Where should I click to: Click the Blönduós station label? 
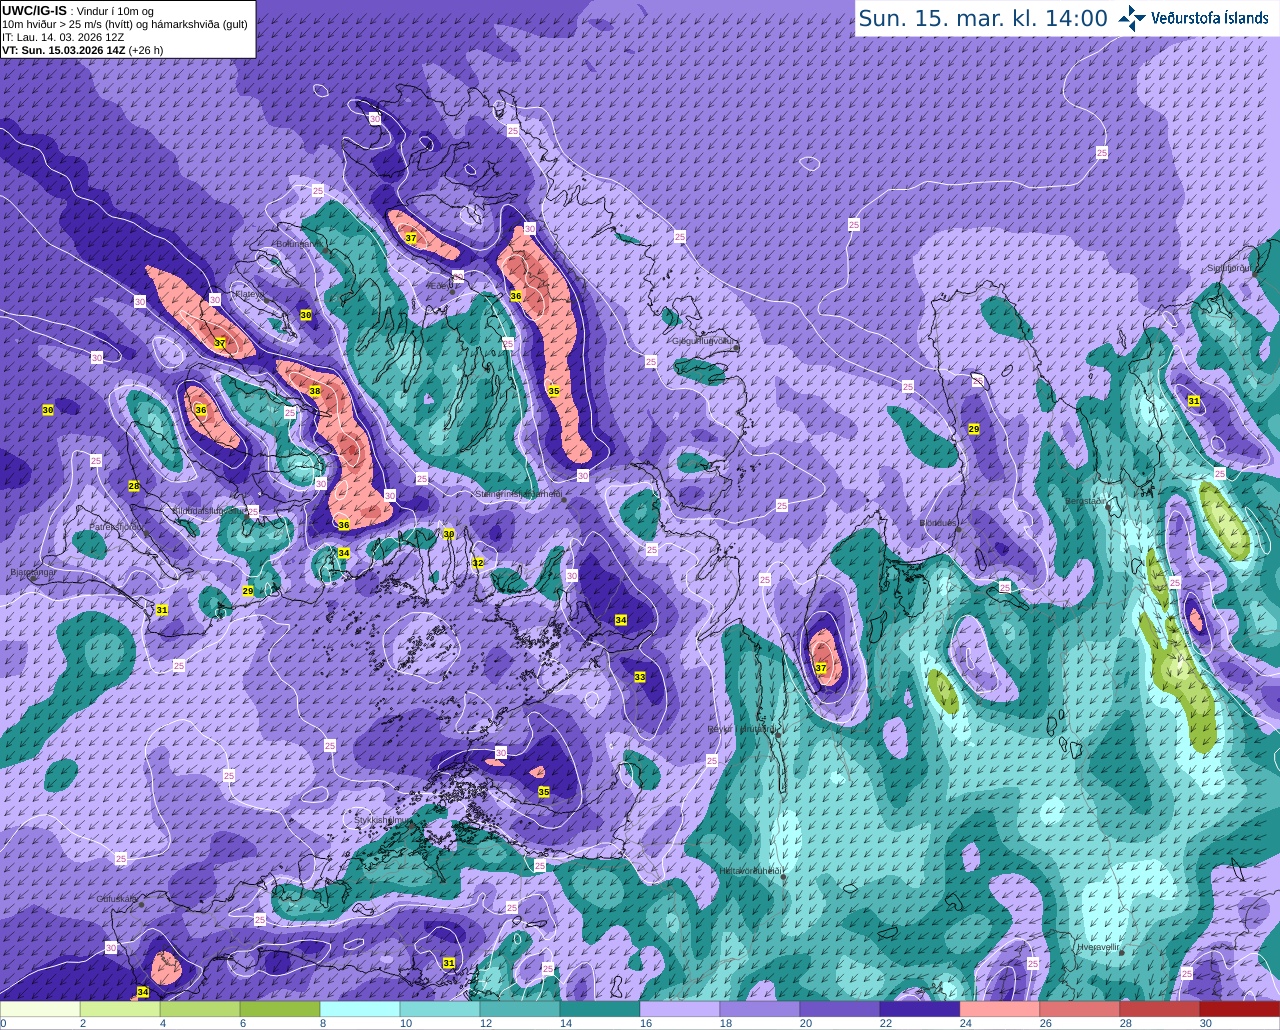pos(938,523)
